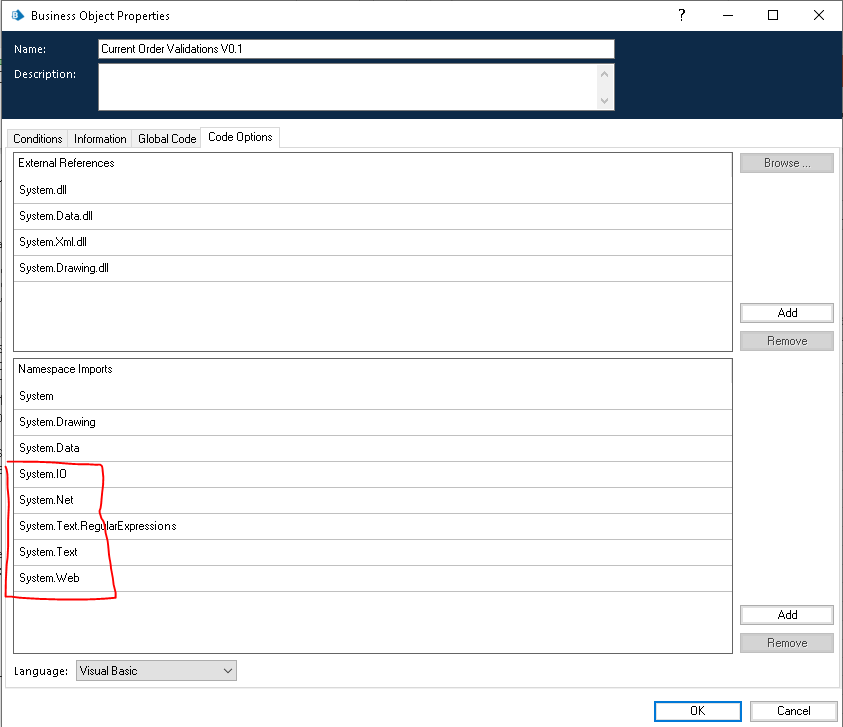Click Description scrollbar down arrow
This screenshot has height=727, width=843.
604,101
